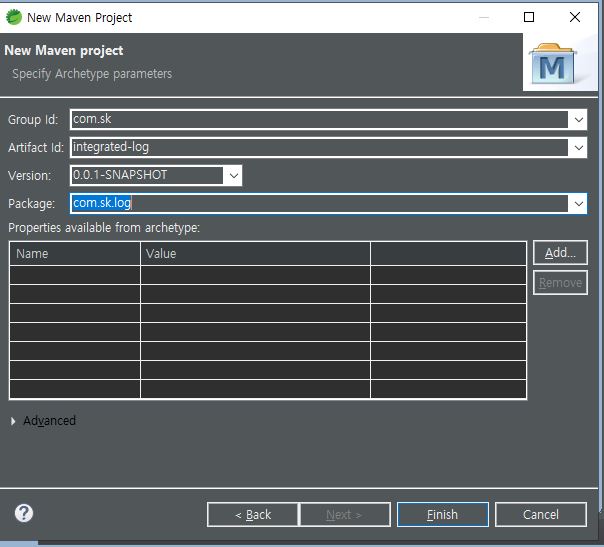Click the Value column header
This screenshot has height=547, width=604.
pos(255,254)
